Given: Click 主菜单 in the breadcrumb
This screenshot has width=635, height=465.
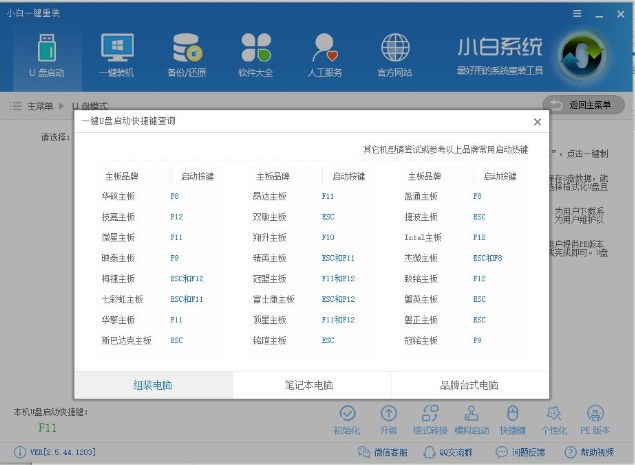Looking at the screenshot, I should click(40, 106).
